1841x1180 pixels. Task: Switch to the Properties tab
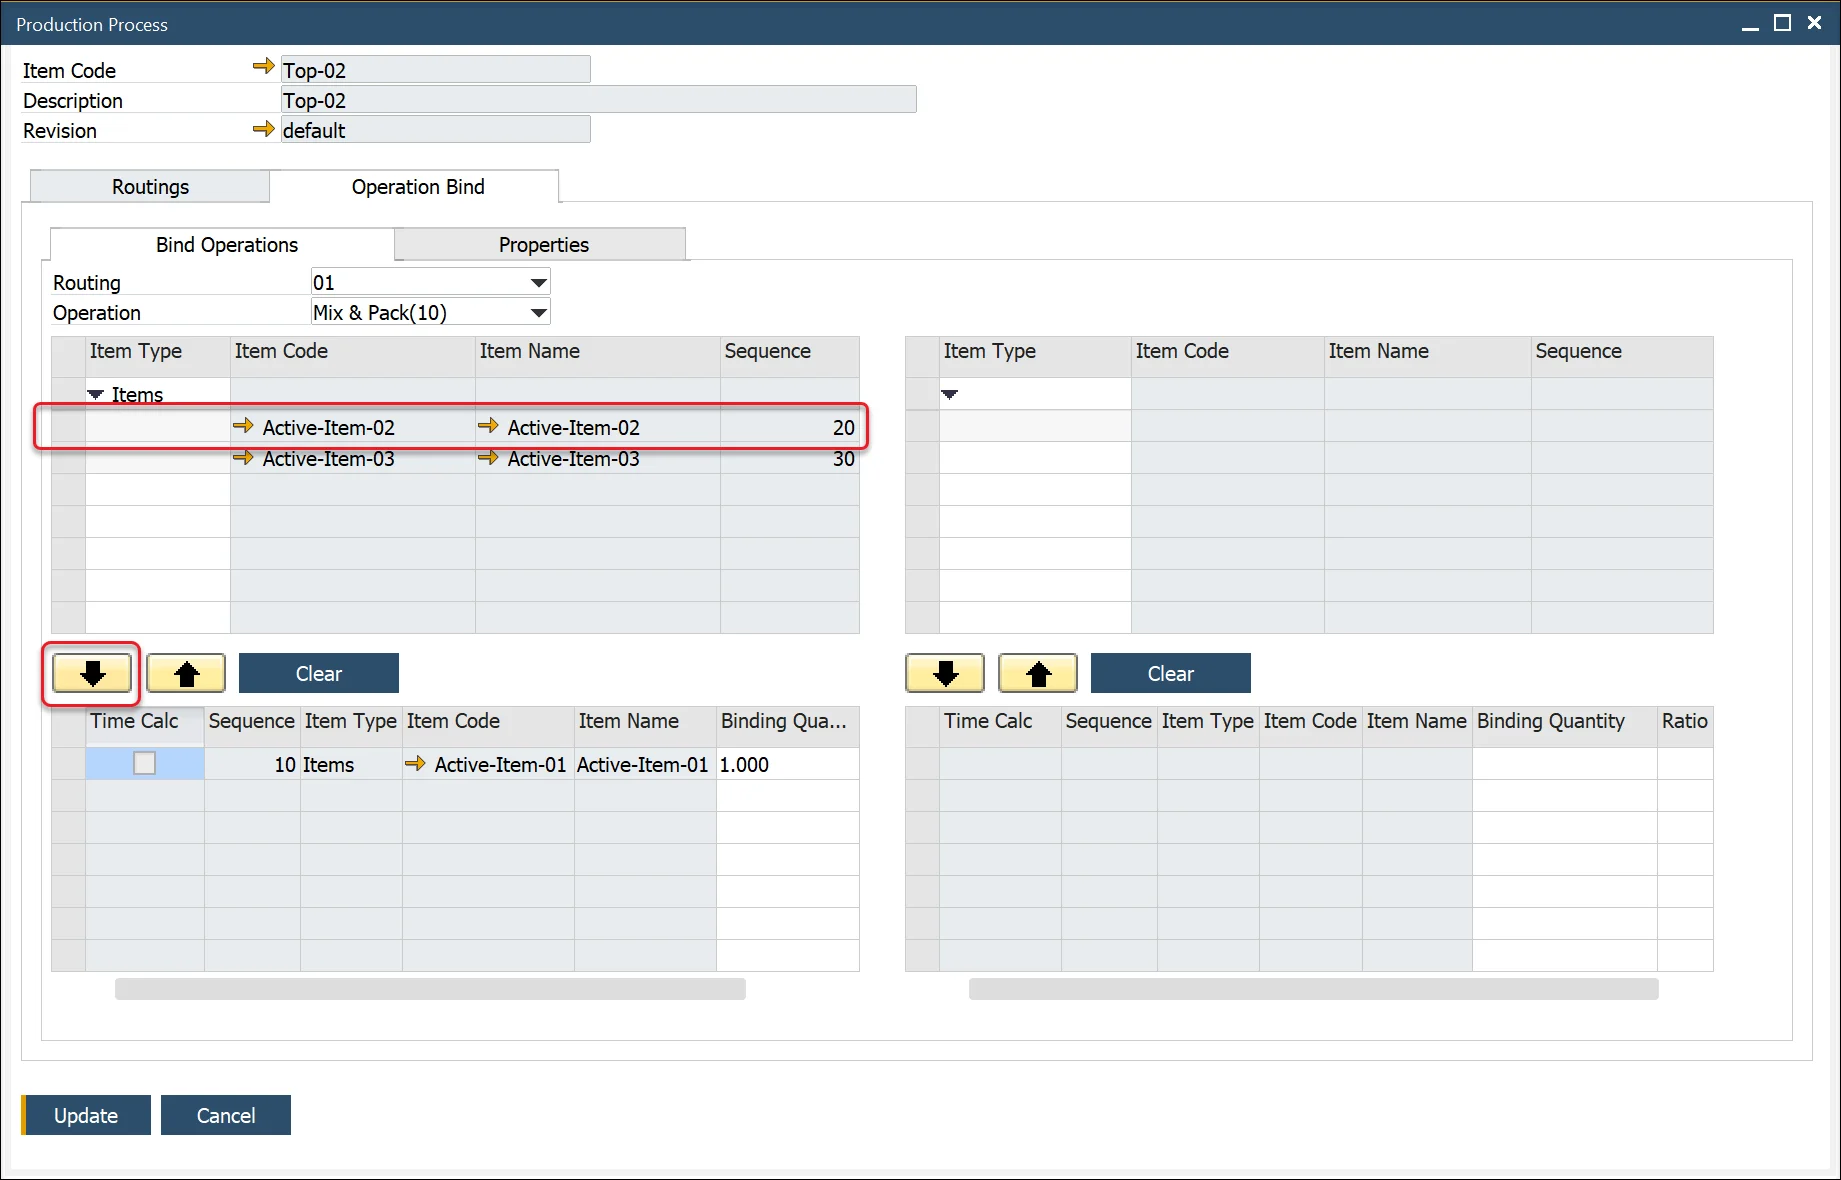click(x=543, y=245)
